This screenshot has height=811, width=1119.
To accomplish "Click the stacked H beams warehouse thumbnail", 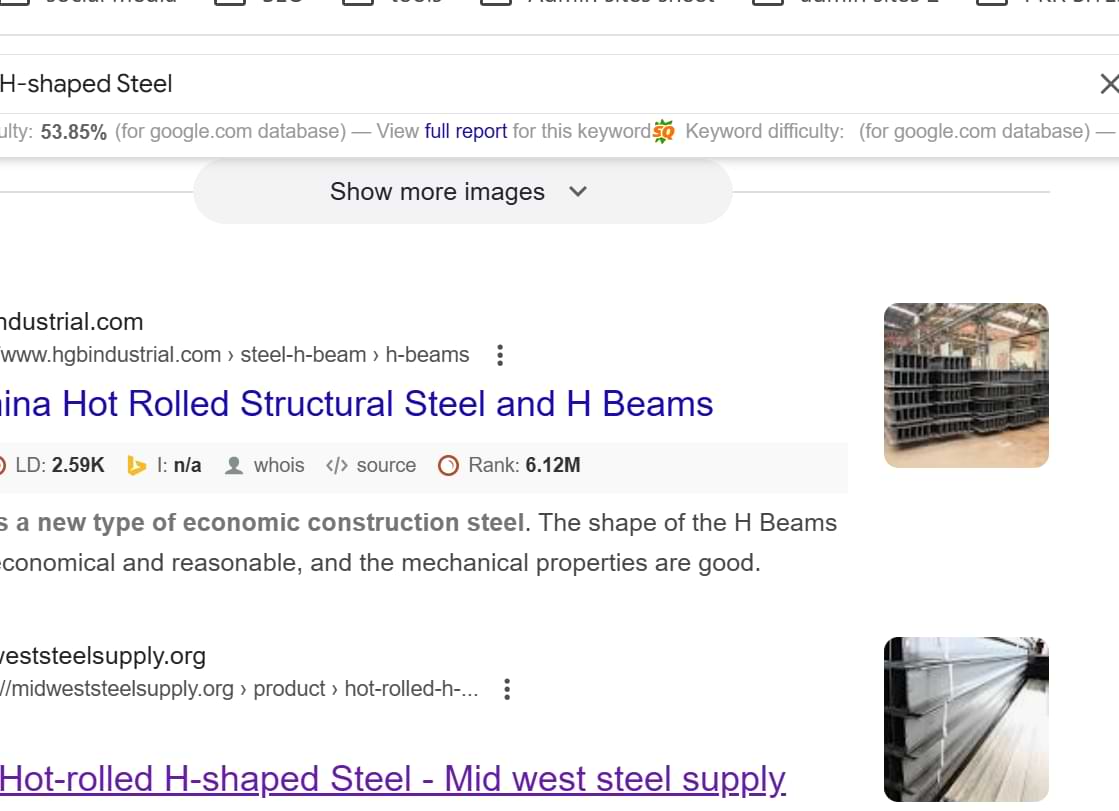I will click(x=966, y=385).
